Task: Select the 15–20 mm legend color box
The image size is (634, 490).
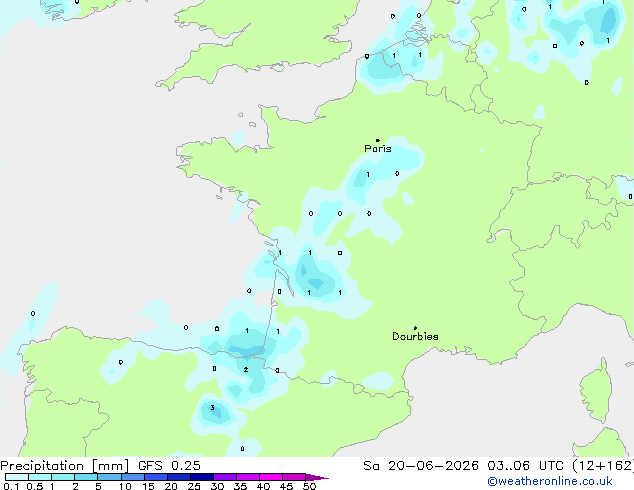Action: coord(156,477)
